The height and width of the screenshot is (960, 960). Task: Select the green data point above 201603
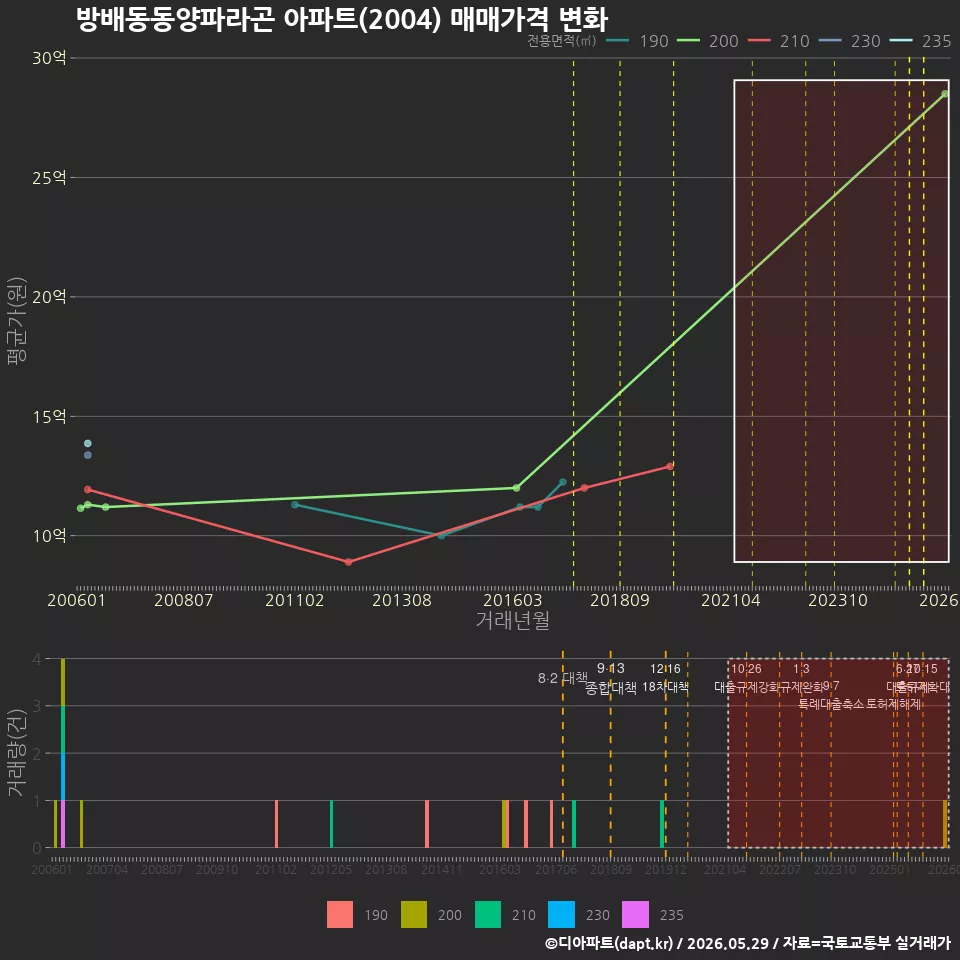516,488
